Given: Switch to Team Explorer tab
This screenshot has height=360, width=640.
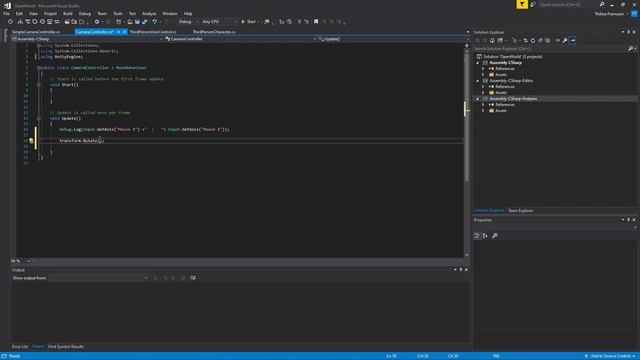Looking at the screenshot, I should (520, 211).
